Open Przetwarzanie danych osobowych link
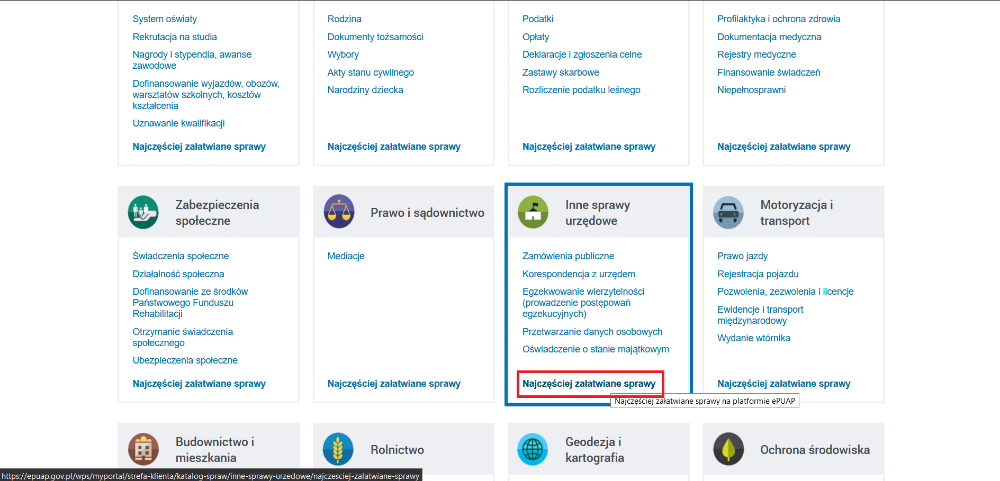The height and width of the screenshot is (481, 1000). 592,331
